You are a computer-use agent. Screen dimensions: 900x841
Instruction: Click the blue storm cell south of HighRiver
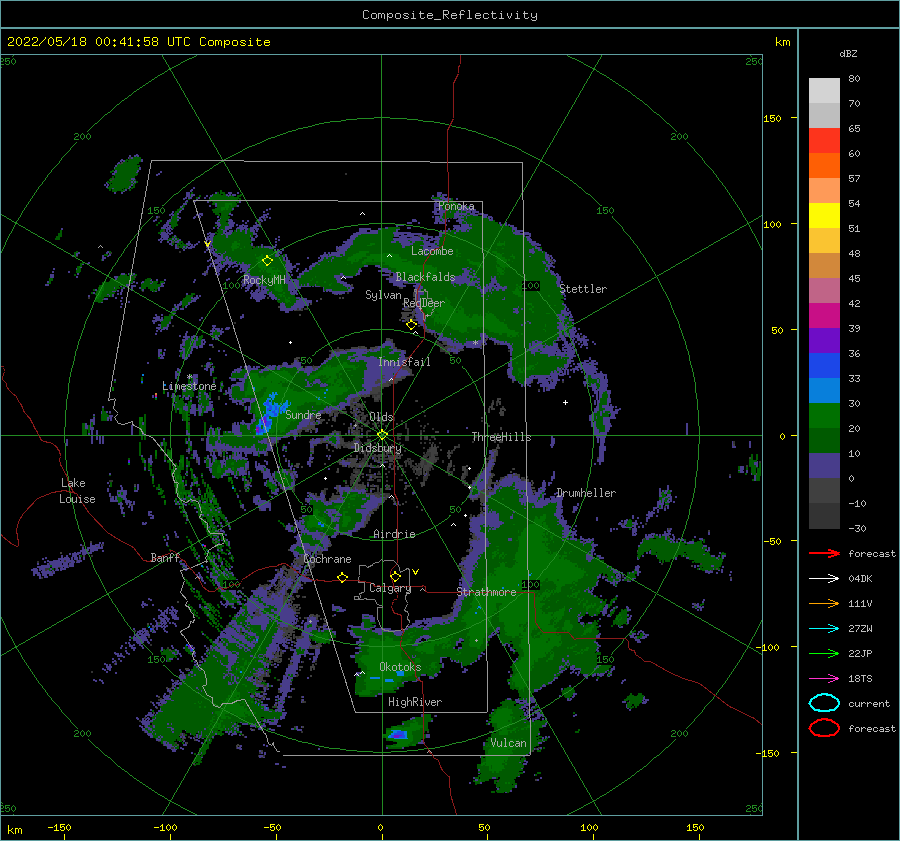[x=398, y=734]
